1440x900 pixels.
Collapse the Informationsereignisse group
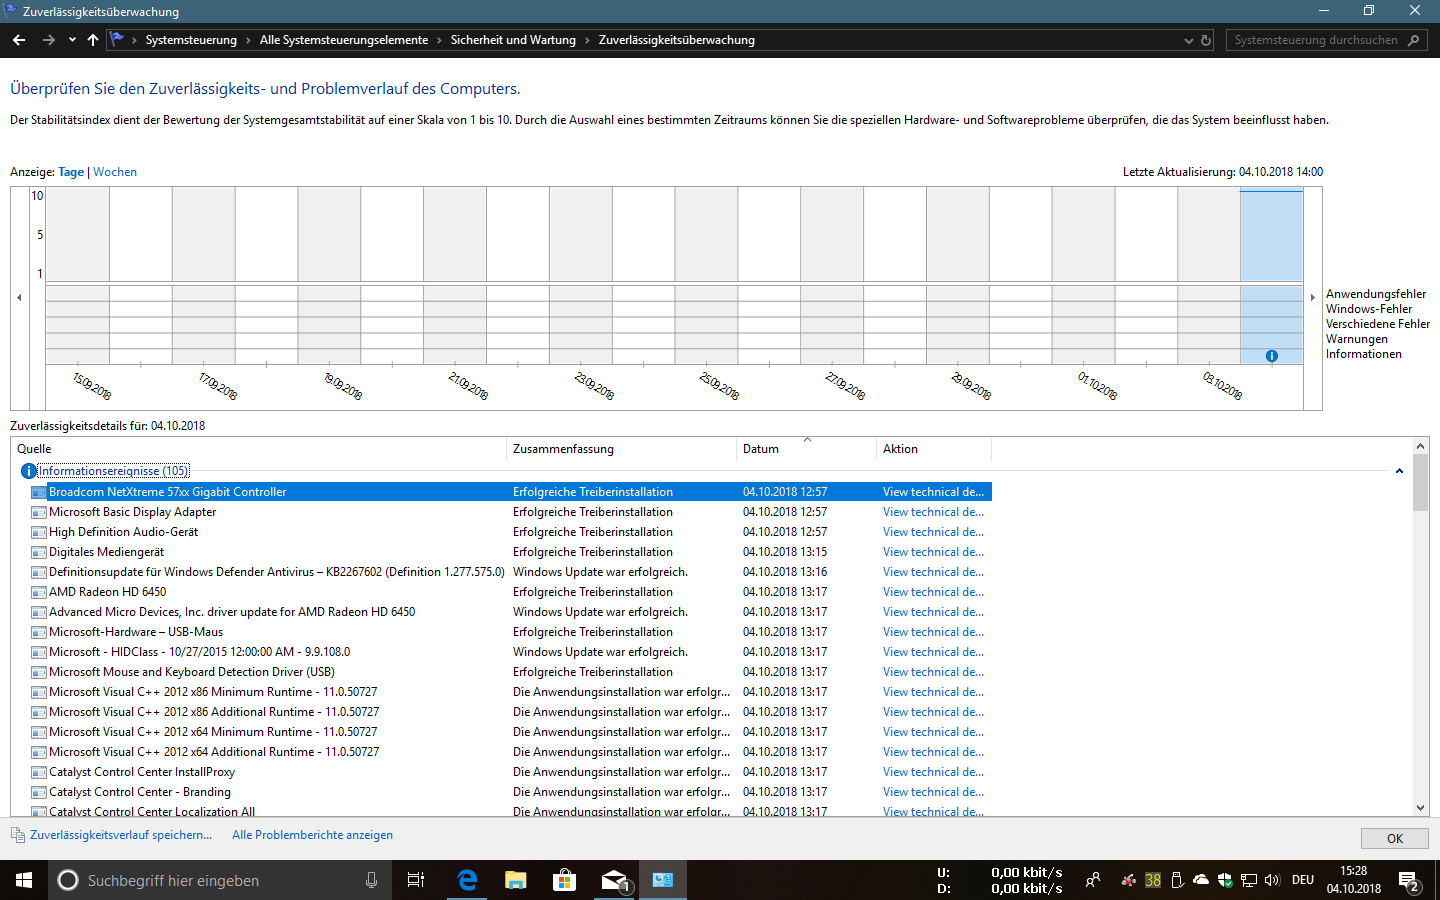1399,471
